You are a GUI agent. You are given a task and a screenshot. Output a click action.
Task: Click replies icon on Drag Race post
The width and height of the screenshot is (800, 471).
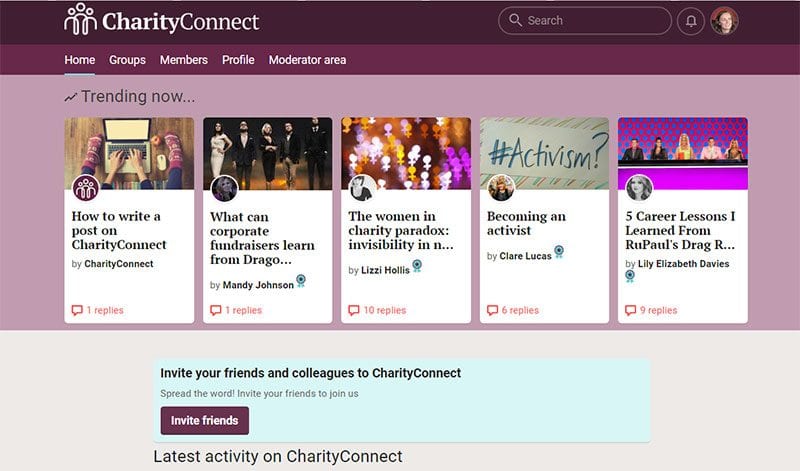pyautogui.click(x=630, y=310)
